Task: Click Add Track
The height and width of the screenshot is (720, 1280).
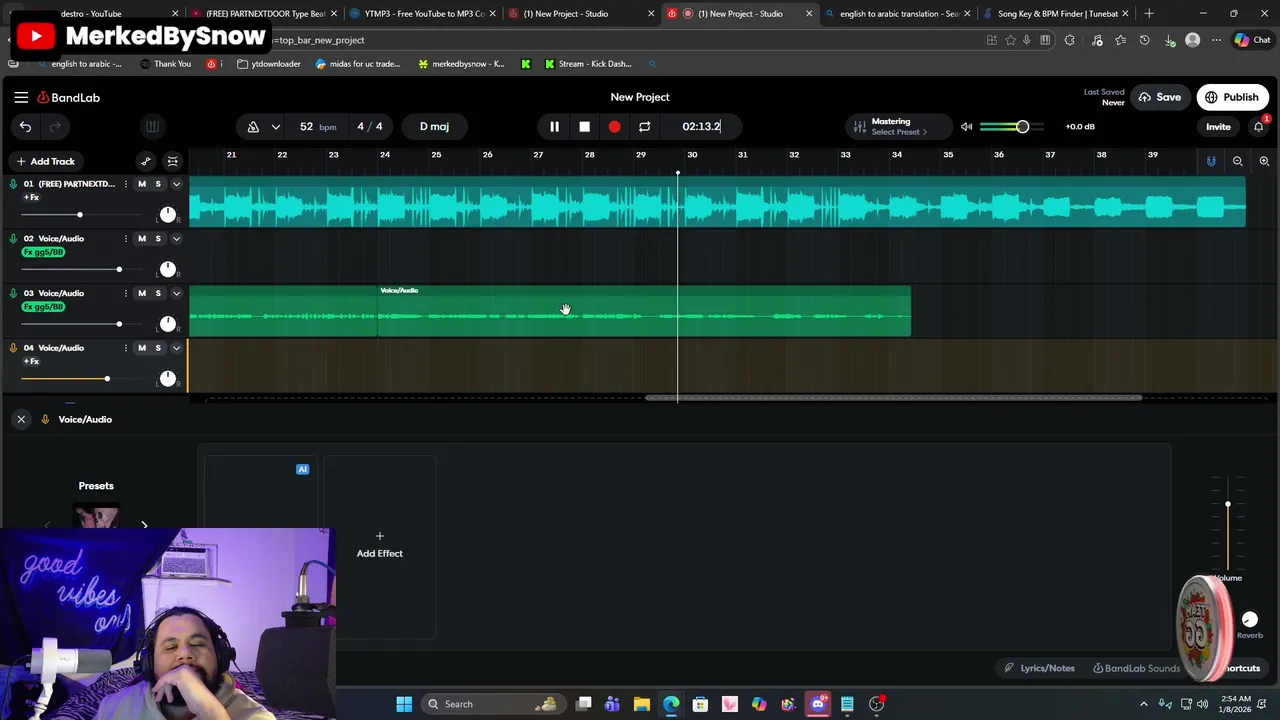Action: (44, 161)
